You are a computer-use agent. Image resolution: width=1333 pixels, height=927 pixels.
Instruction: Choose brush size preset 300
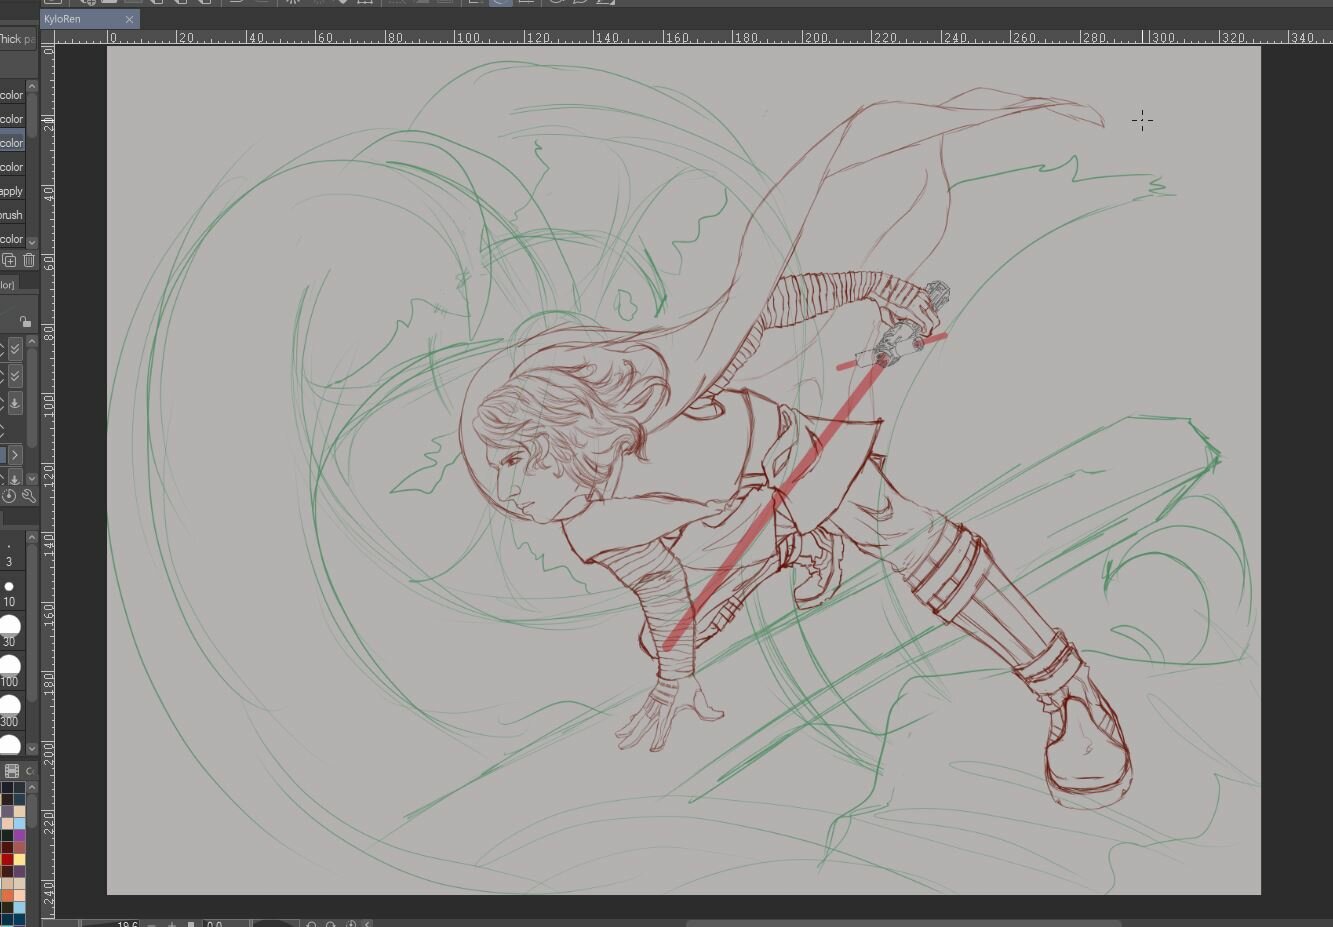click(x=9, y=712)
